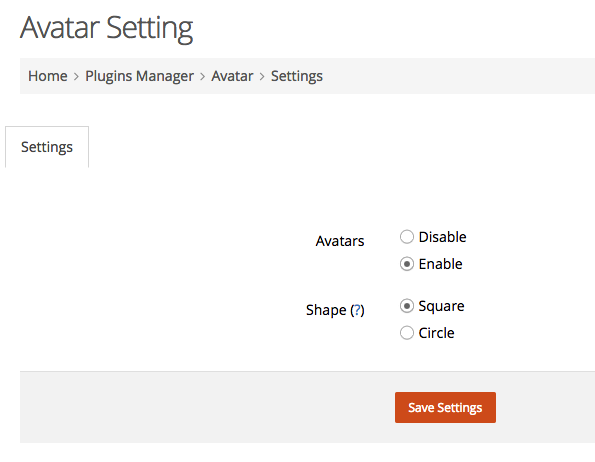Image resolution: width=595 pixels, height=462 pixels.
Task: Click the chevron separator after Home
Action: (76, 77)
